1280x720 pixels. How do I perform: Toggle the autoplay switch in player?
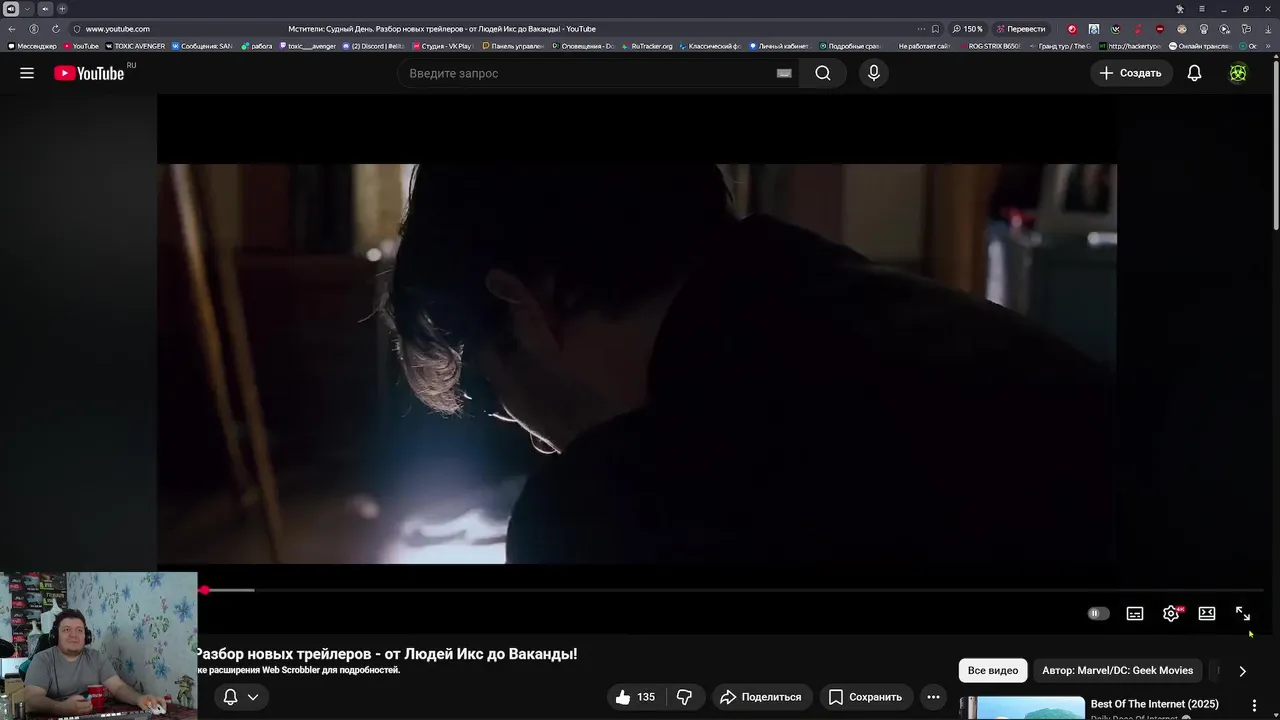coord(1098,614)
